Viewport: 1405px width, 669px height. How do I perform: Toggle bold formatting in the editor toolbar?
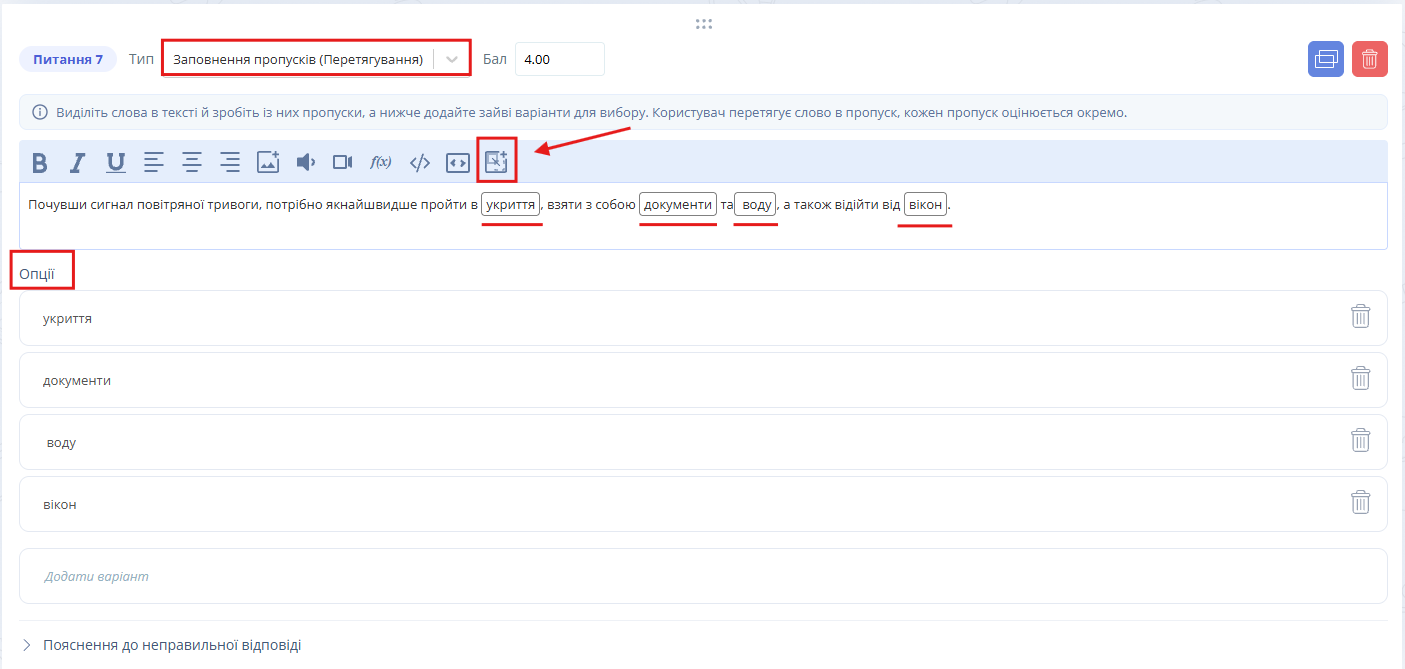(x=40, y=162)
